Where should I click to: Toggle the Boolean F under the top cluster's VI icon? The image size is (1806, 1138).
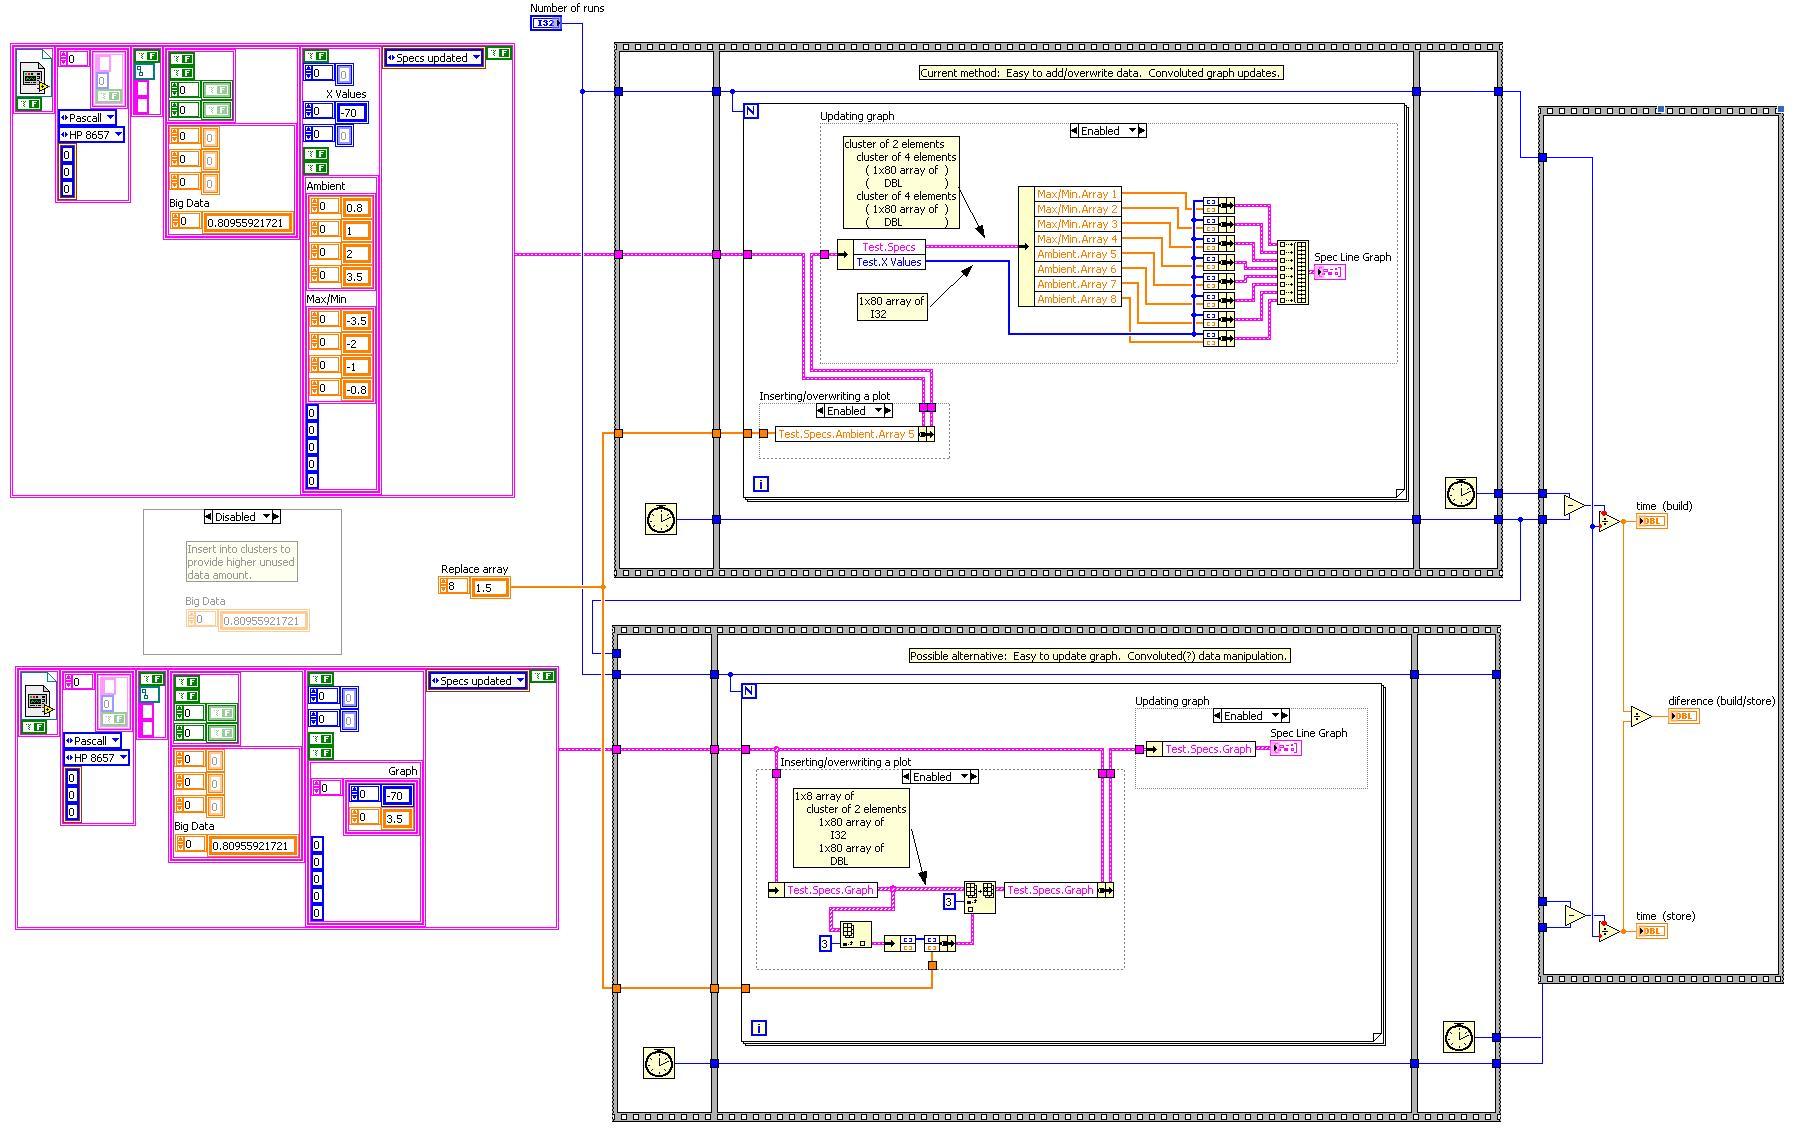(x=30, y=104)
